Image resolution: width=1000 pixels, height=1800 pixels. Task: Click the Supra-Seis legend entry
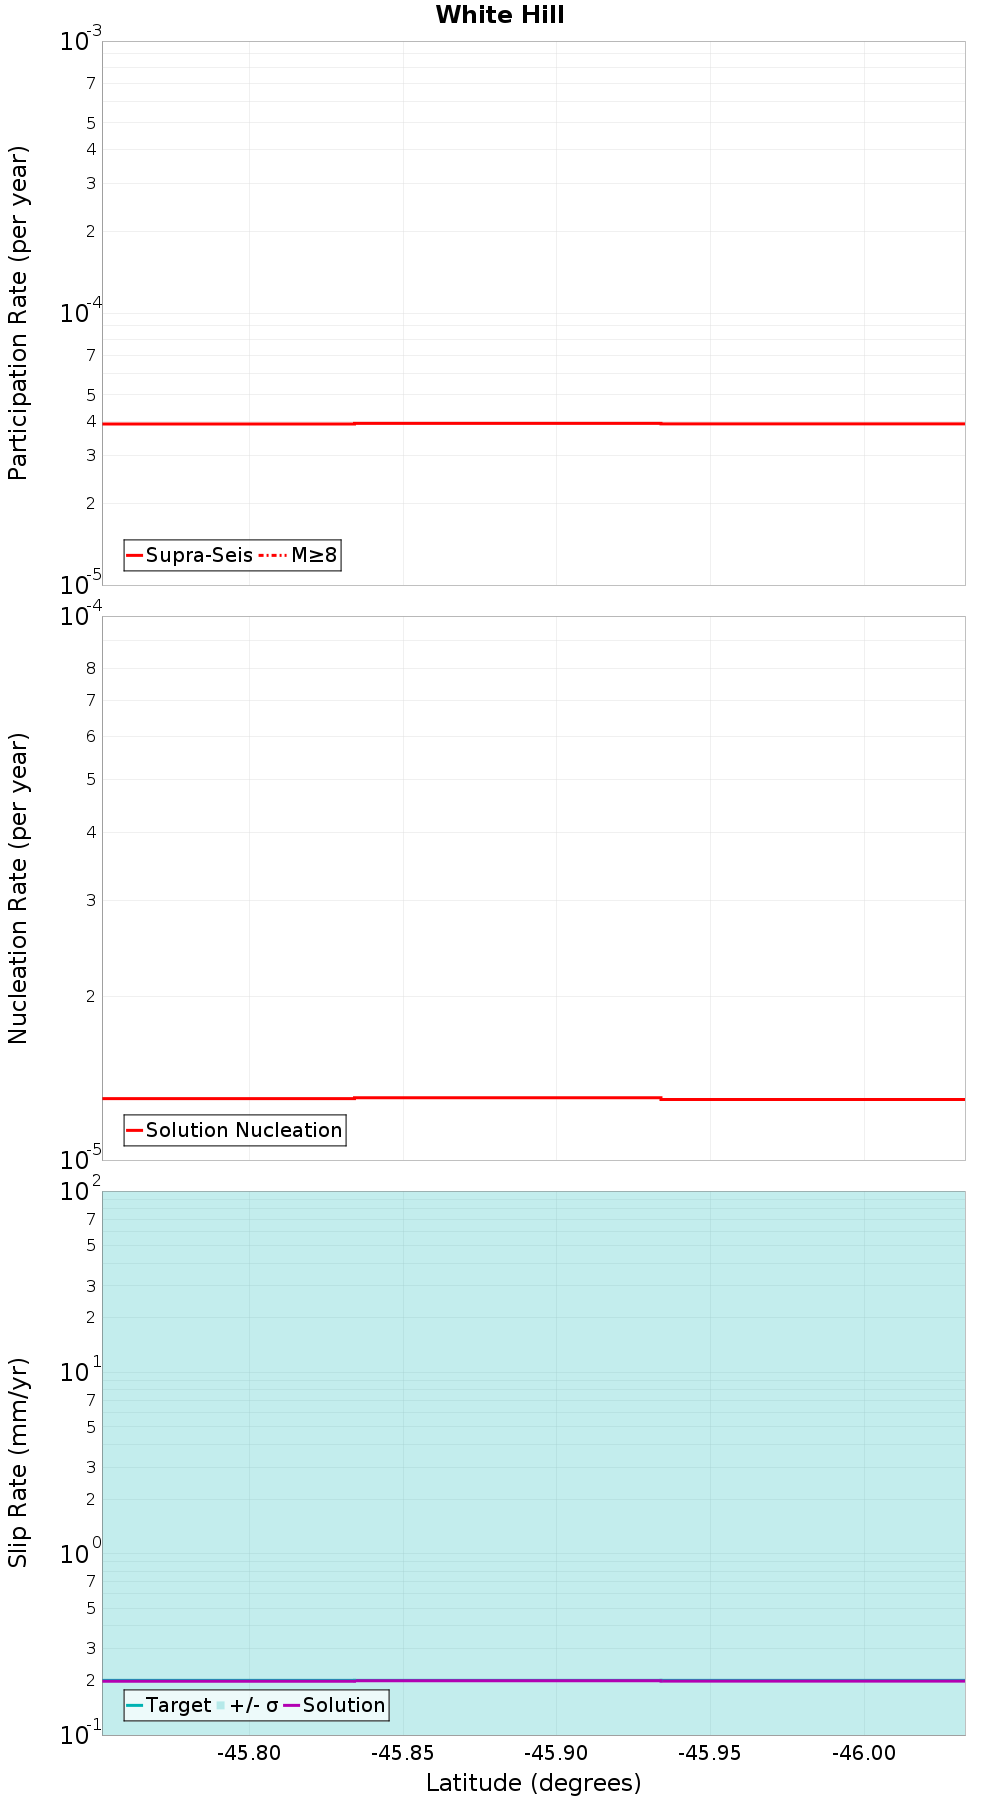(190, 555)
